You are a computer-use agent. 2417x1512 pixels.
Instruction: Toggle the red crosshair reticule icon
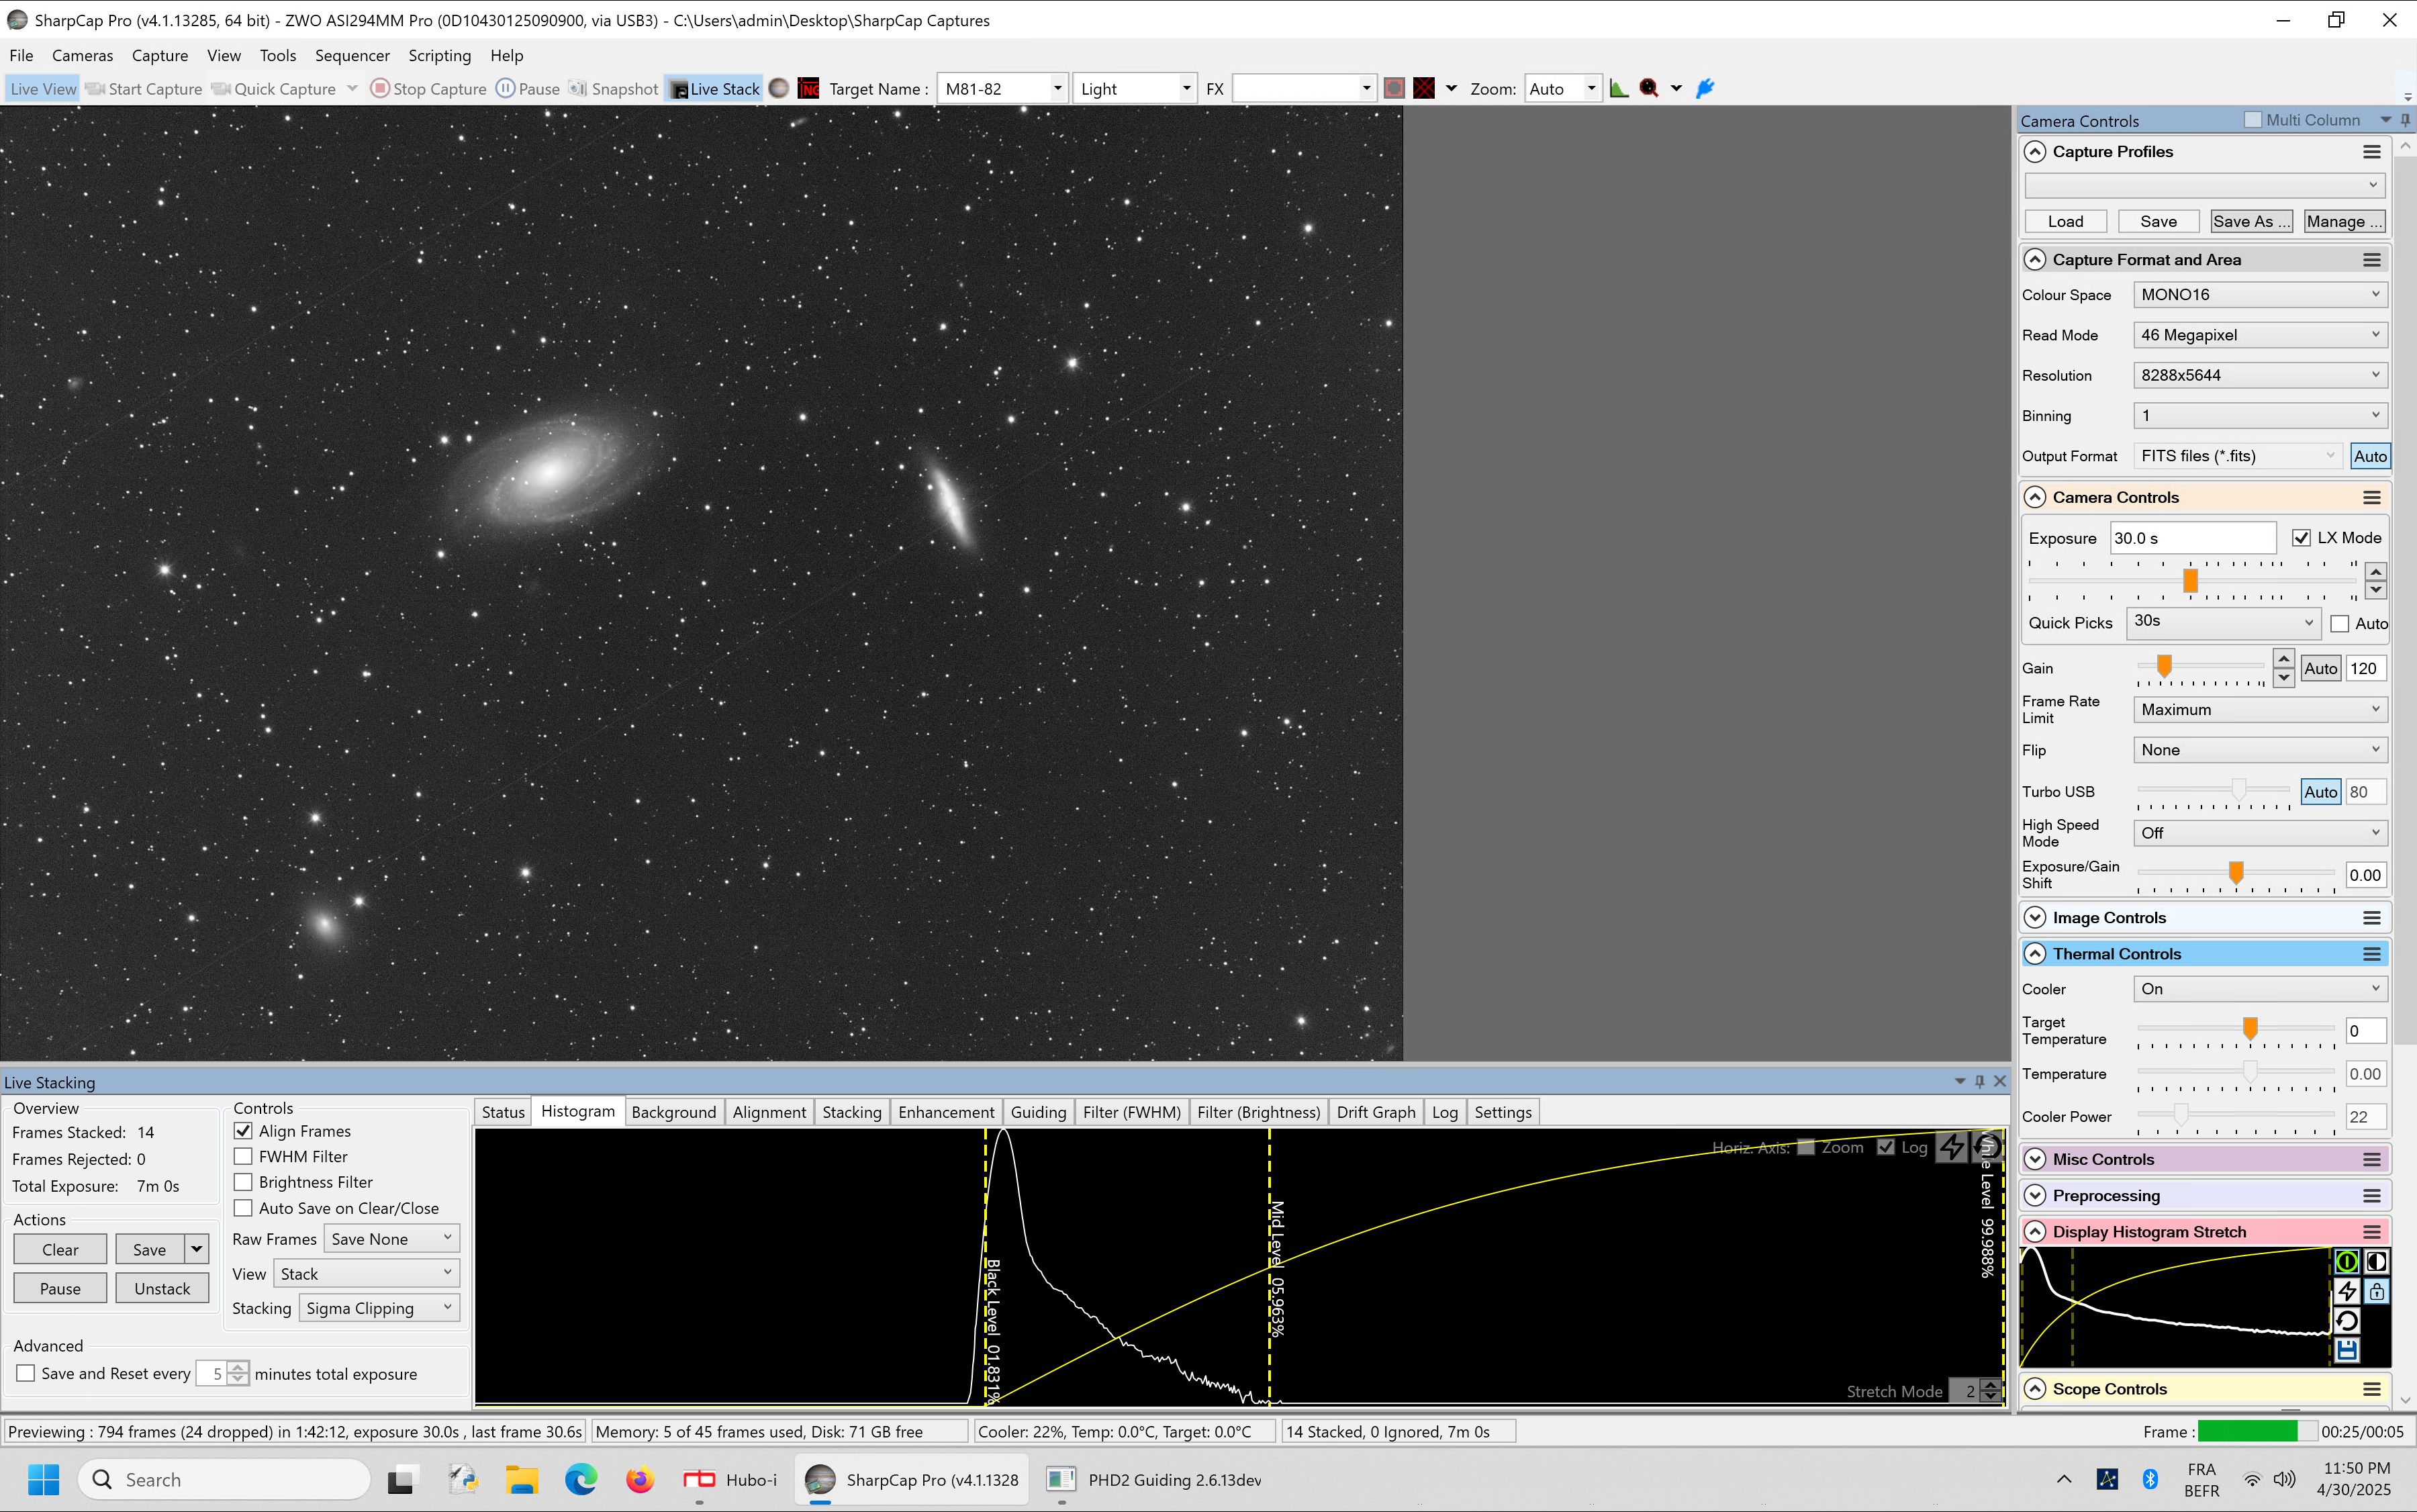[1424, 89]
